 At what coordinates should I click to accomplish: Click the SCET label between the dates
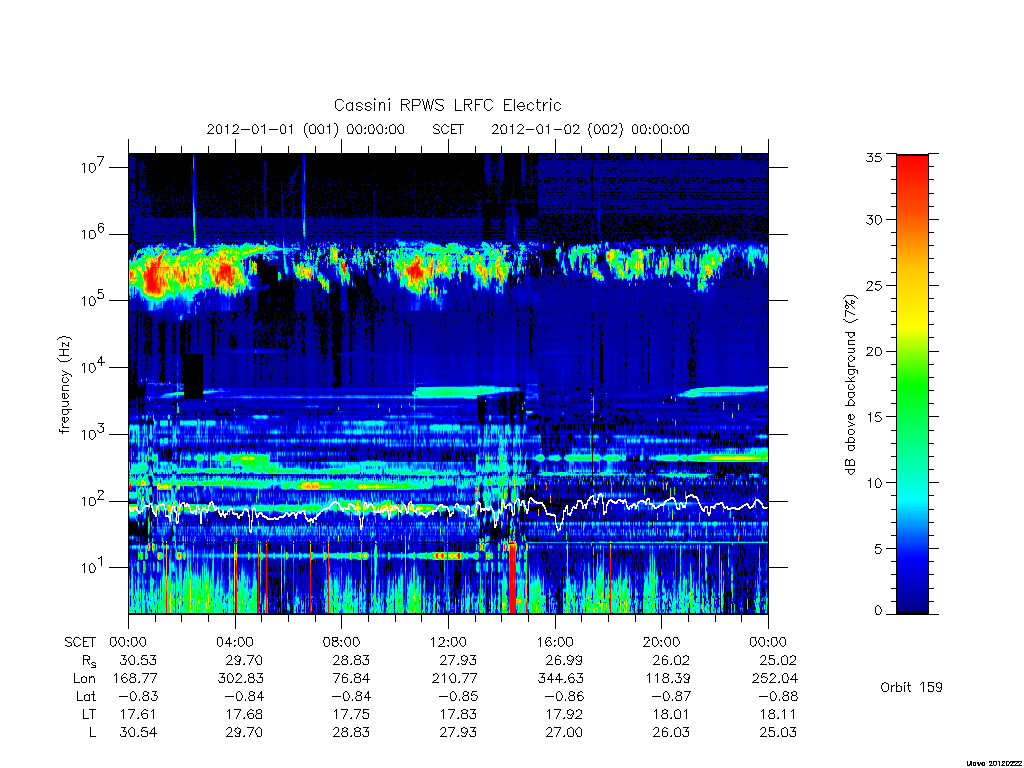[x=448, y=129]
